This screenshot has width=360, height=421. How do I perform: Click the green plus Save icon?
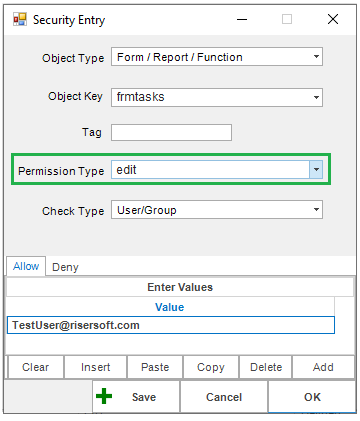[x=104, y=396]
